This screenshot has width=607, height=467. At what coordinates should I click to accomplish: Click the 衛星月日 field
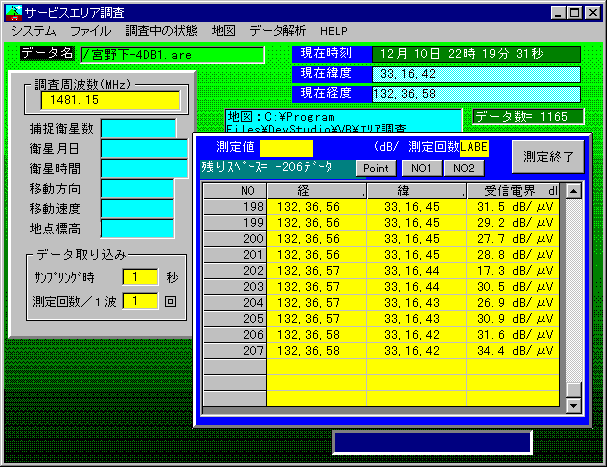(144, 148)
